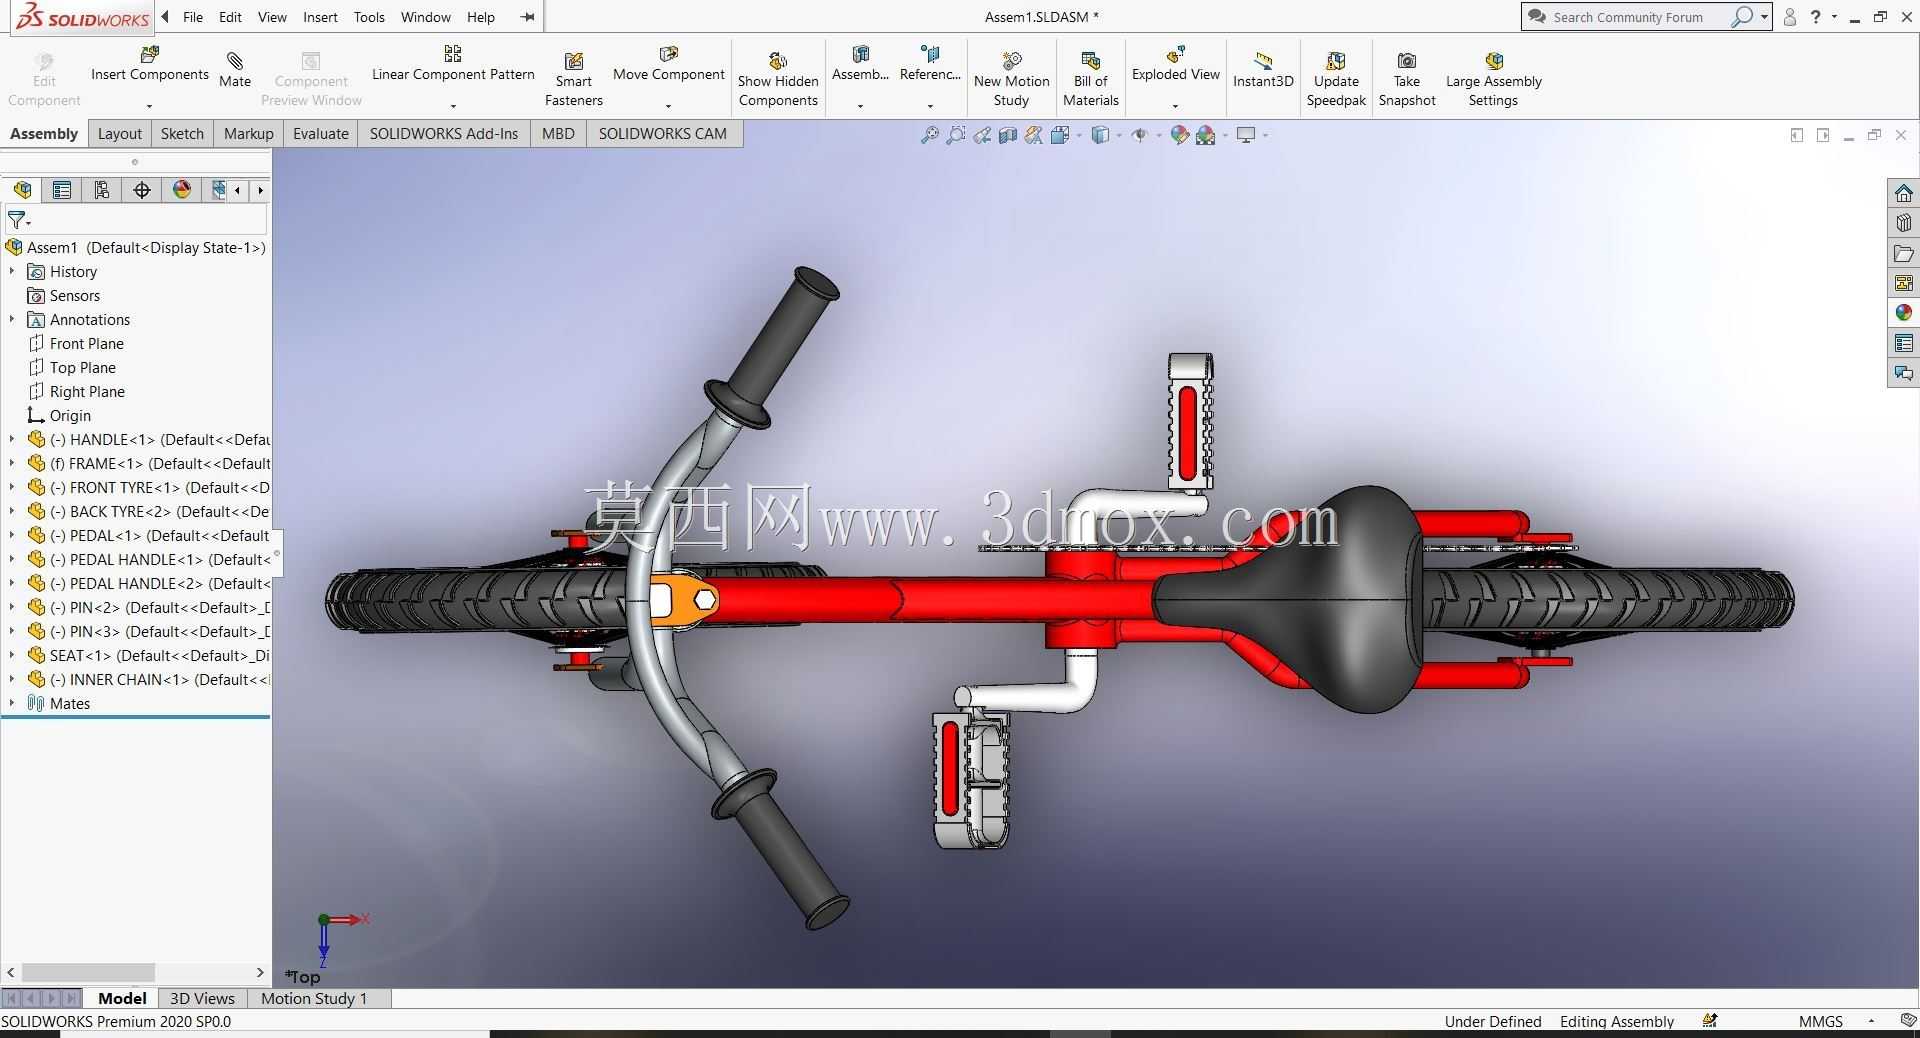Open the Assembly features dropdown arrow
The image size is (1920, 1038).
pos(860,105)
